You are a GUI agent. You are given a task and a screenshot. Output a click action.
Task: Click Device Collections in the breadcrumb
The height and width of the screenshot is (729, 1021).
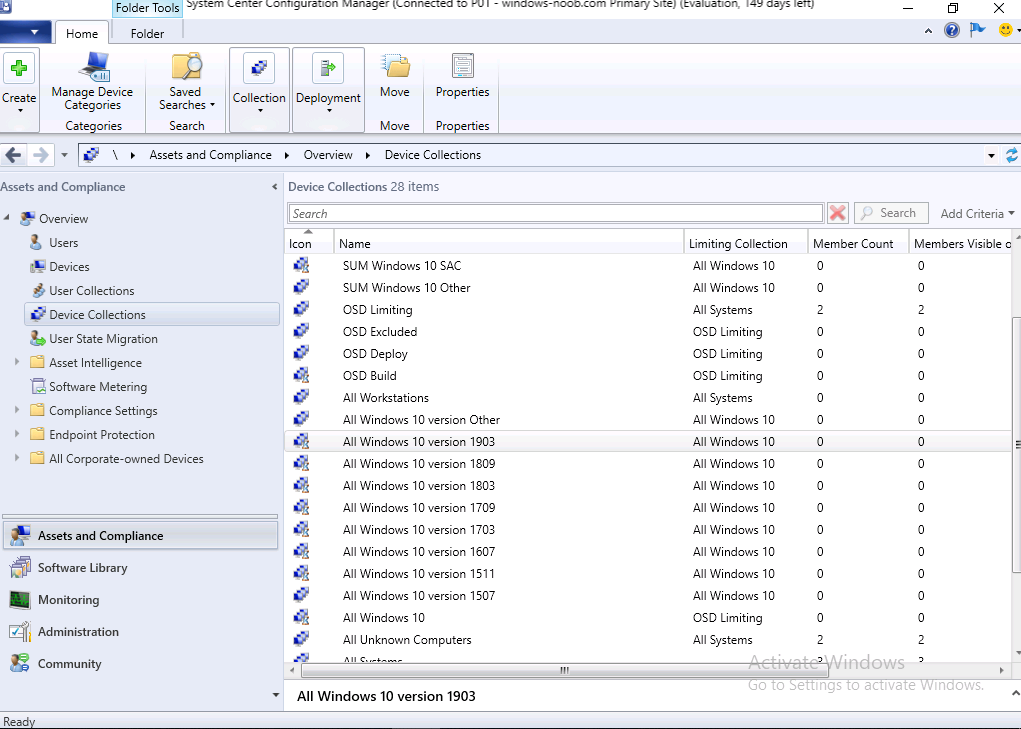(432, 155)
